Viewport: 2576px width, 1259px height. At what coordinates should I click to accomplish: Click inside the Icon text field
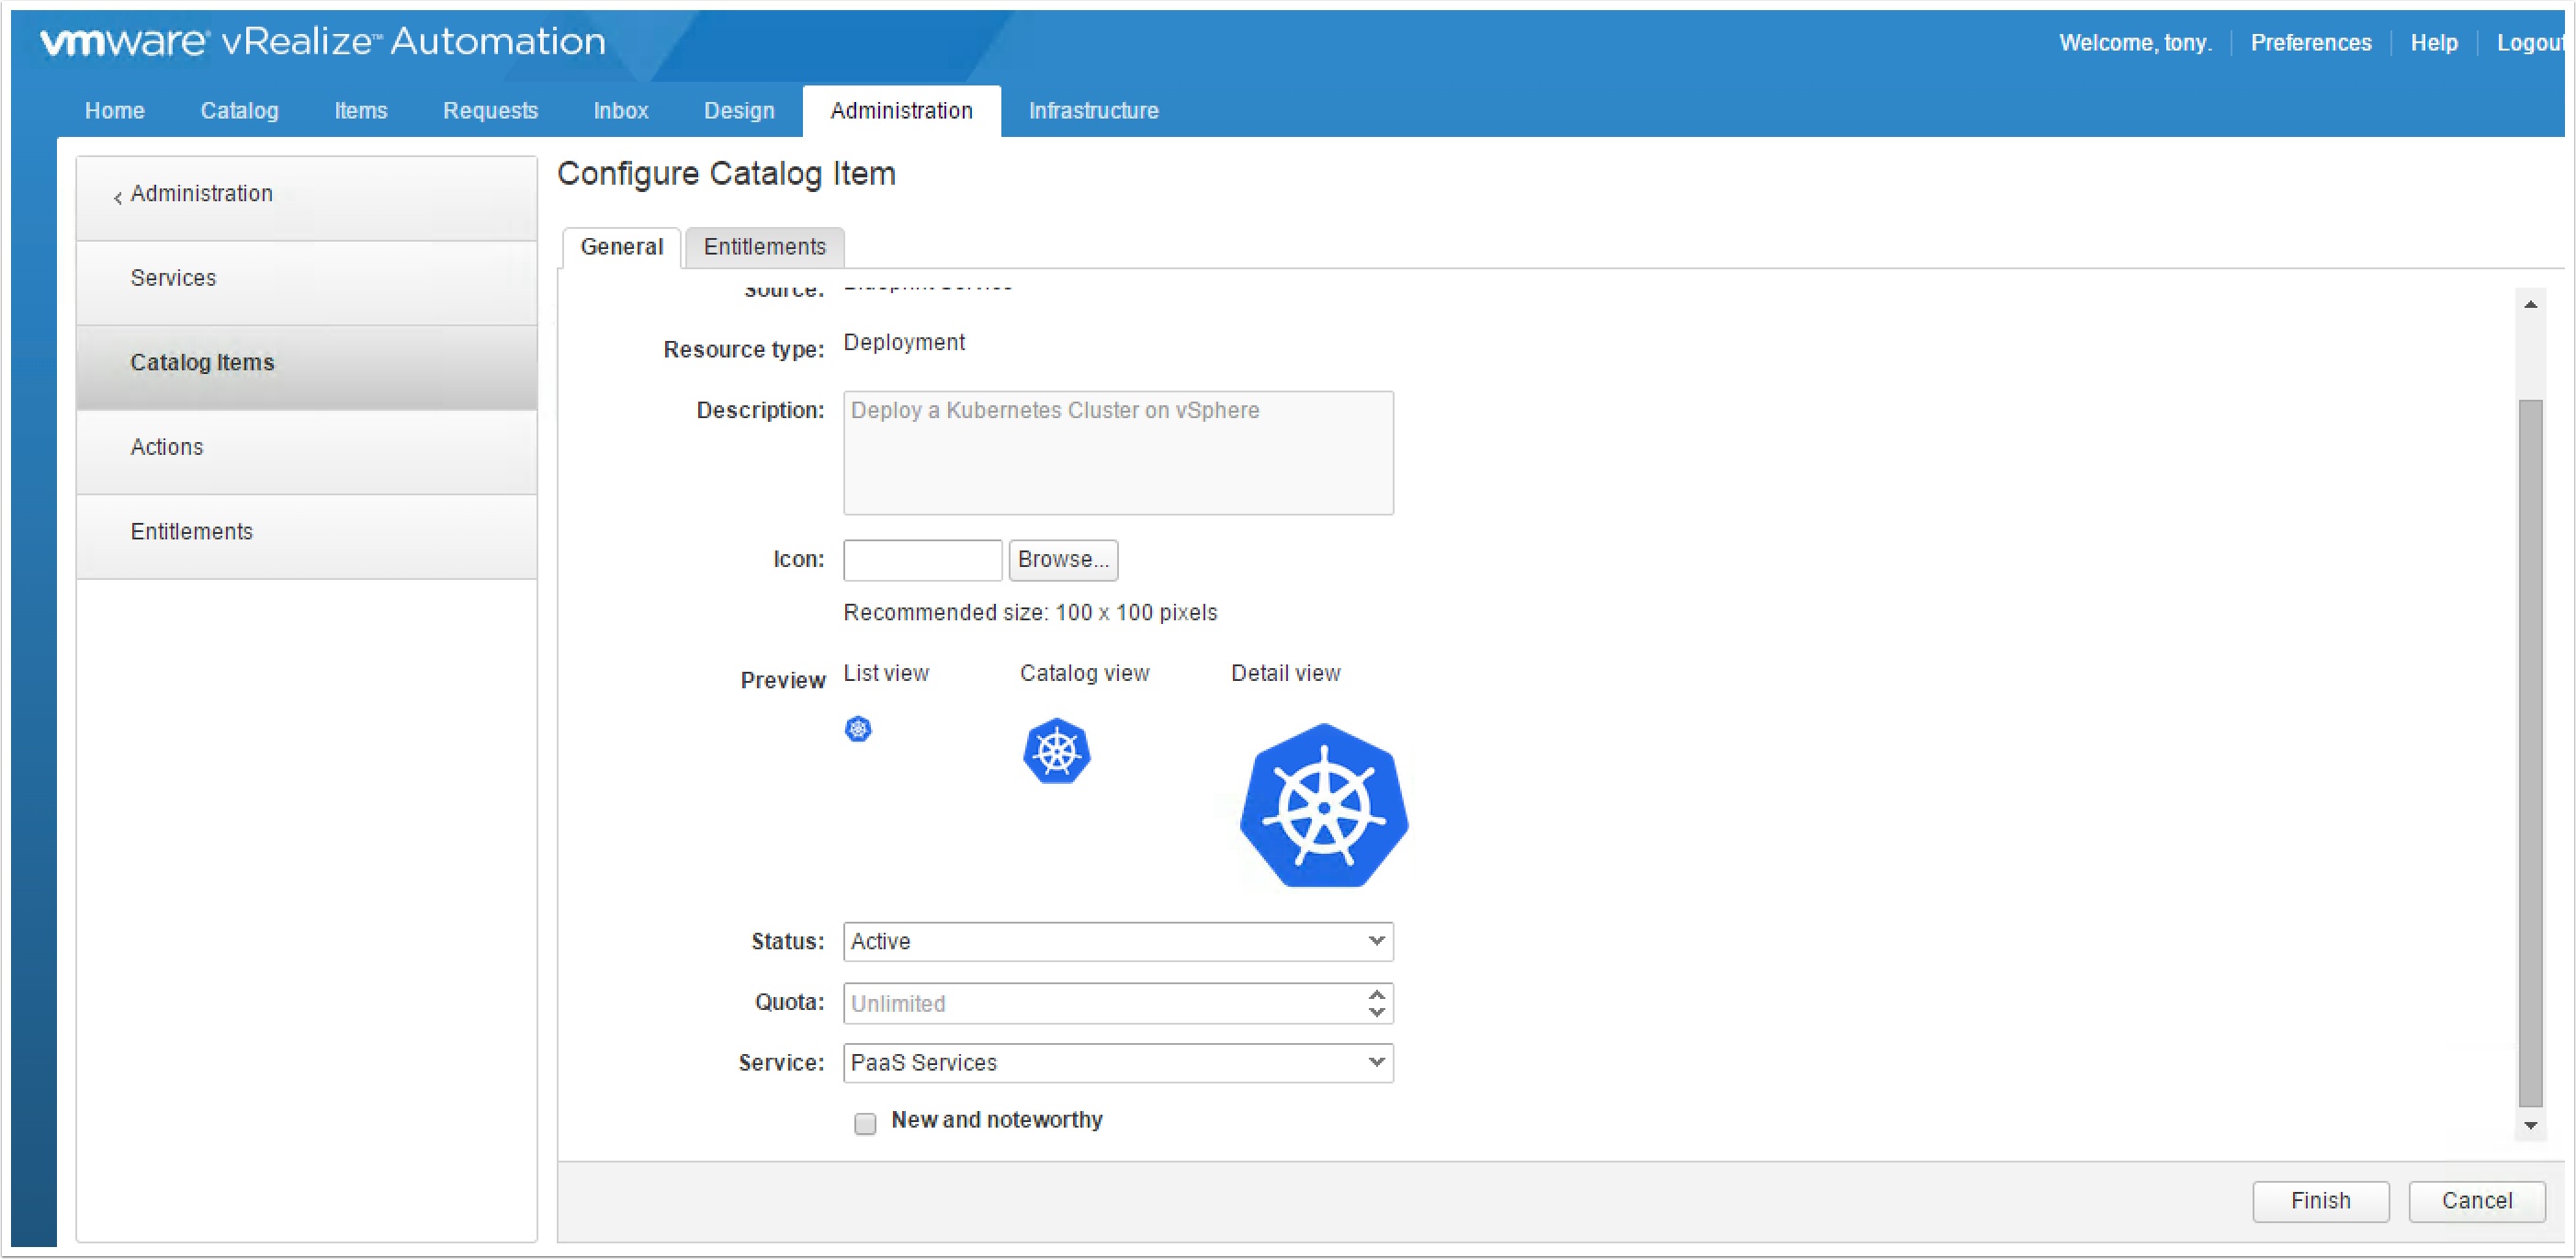921,560
